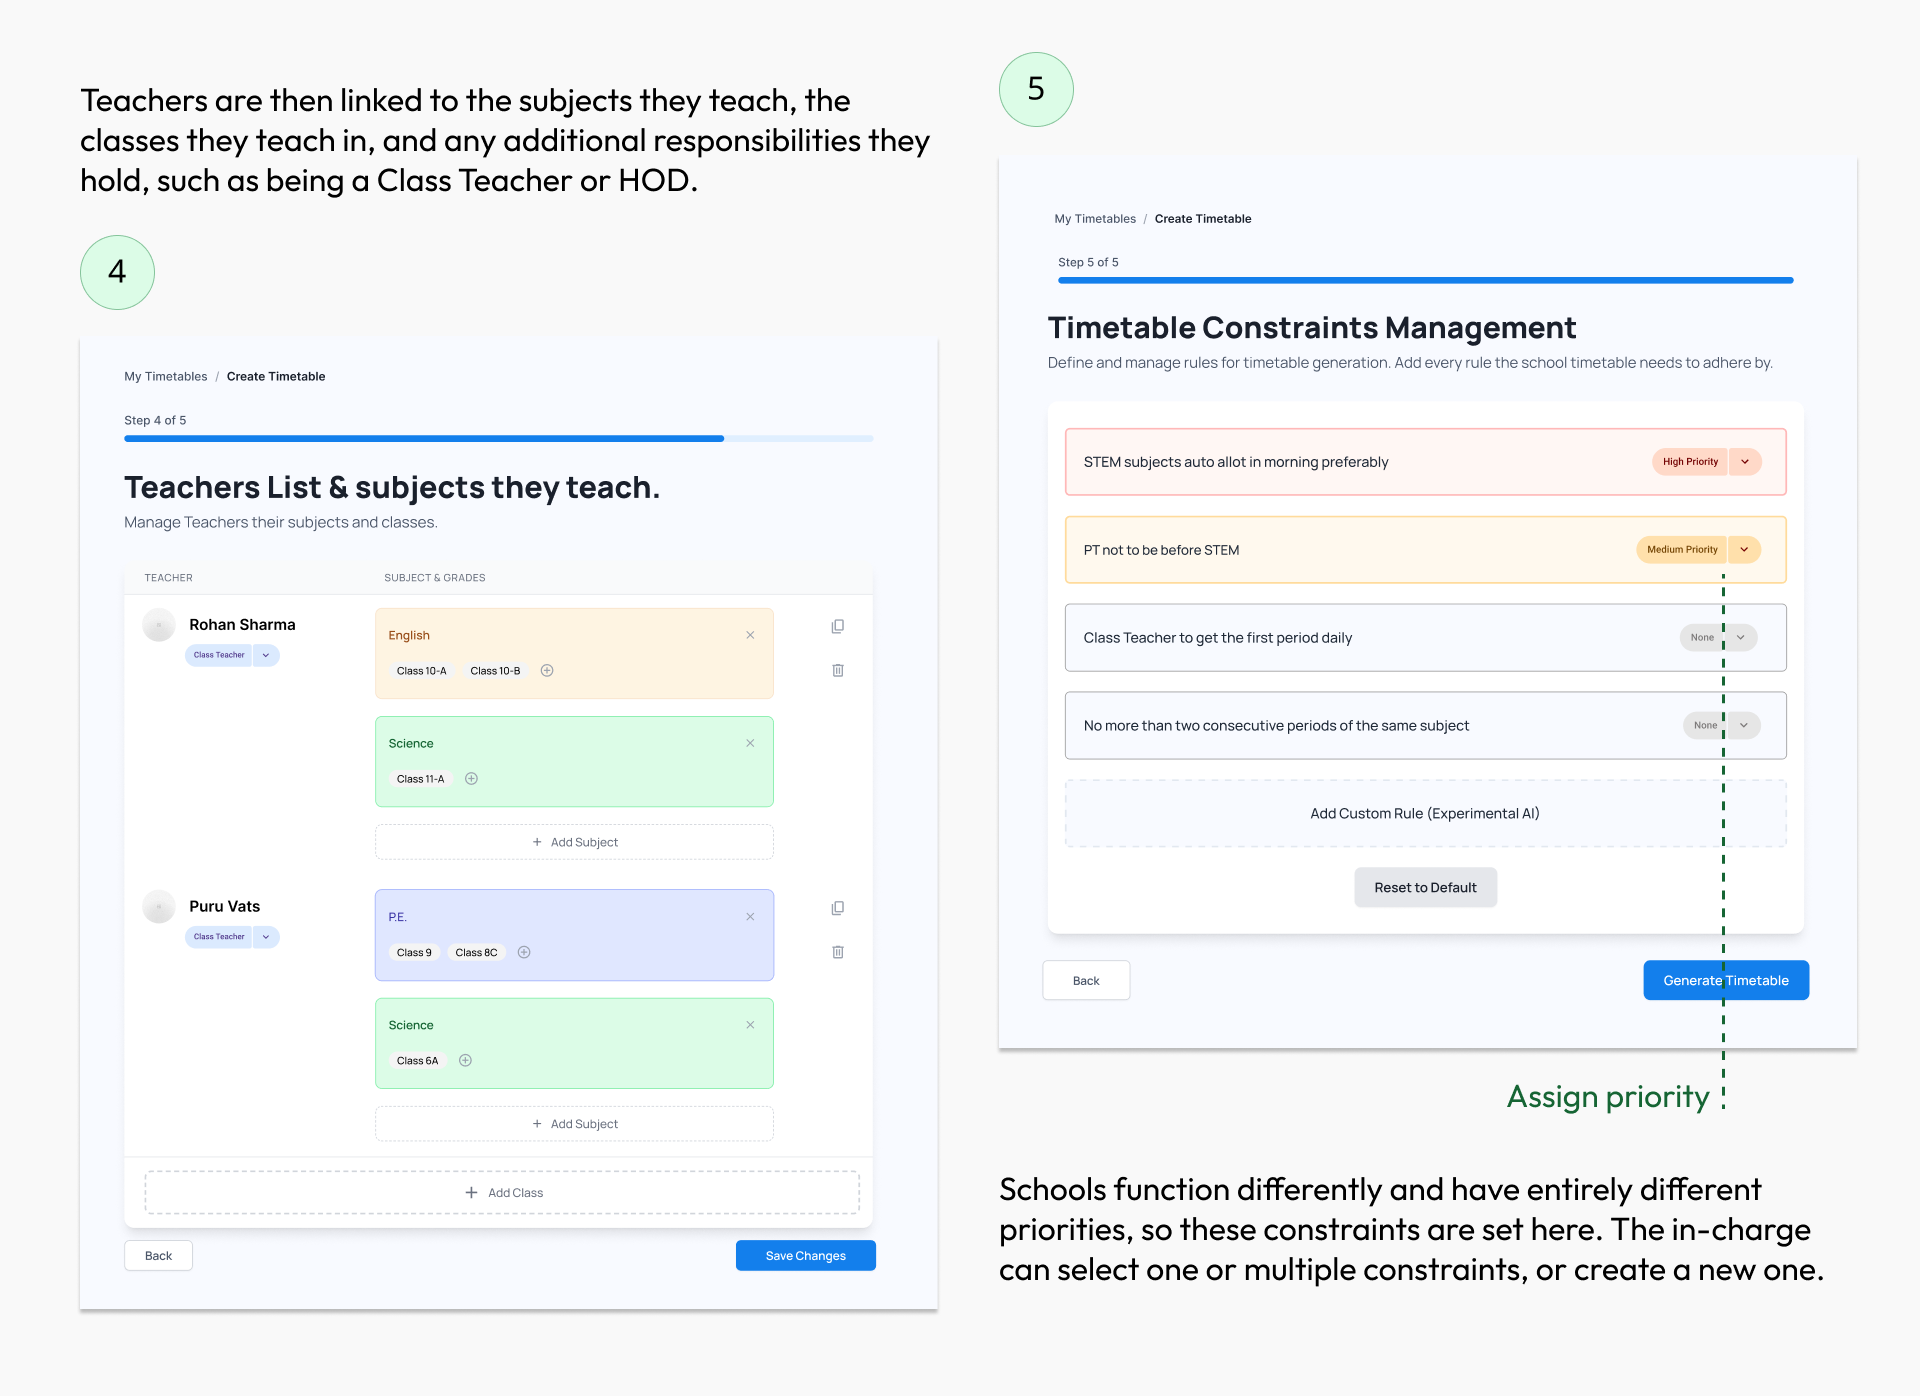
Task: Go to My Timetables in step 5 breadcrumb
Action: pos(1095,219)
